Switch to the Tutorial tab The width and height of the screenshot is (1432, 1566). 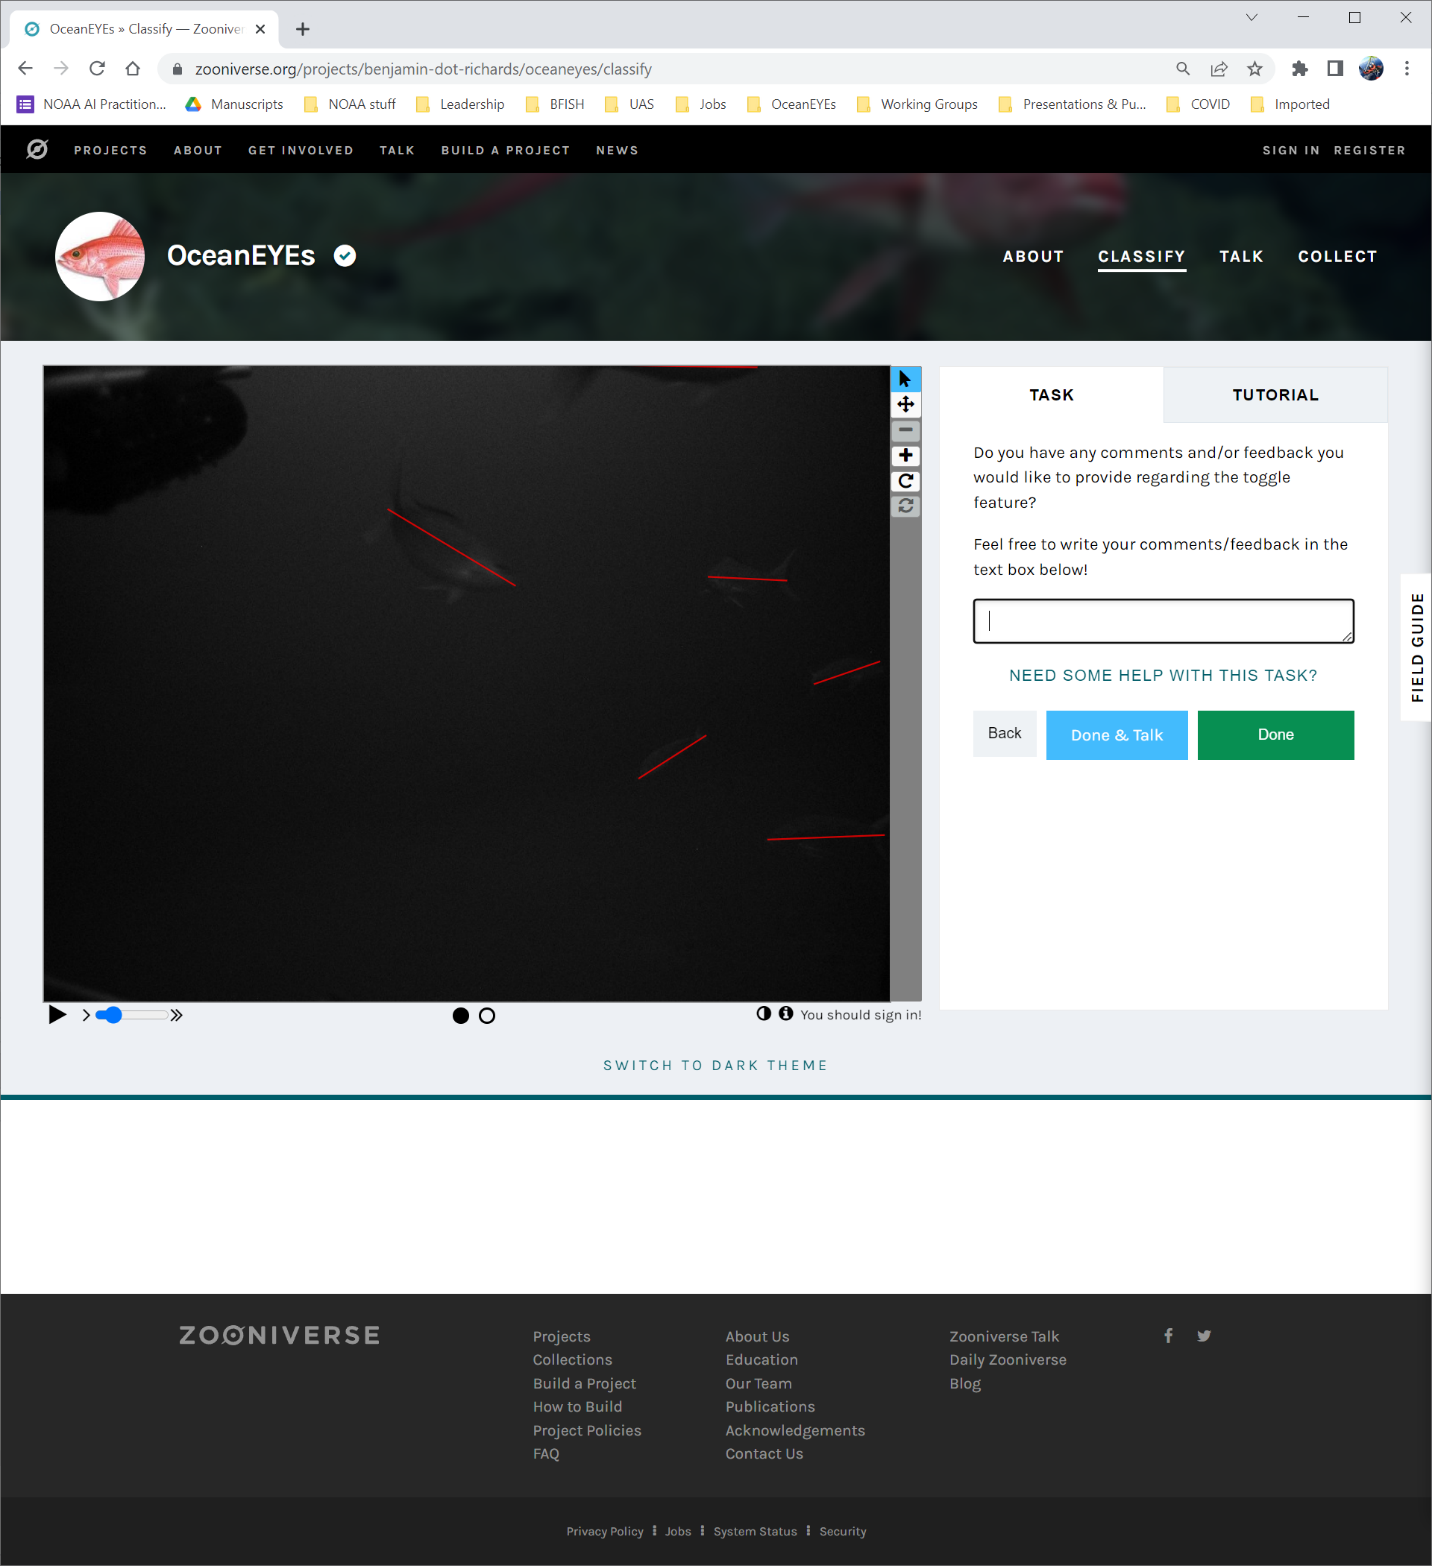click(1275, 395)
